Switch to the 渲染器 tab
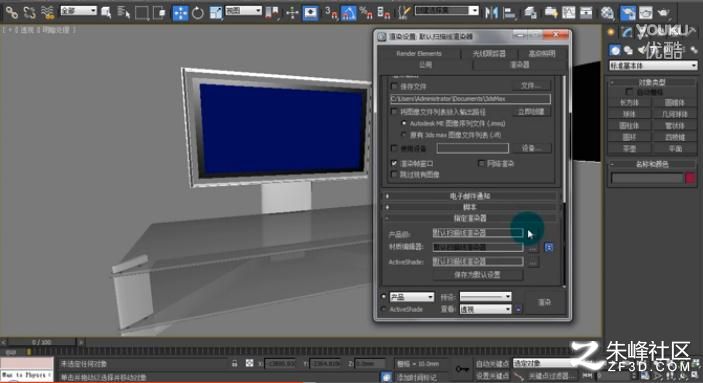Viewport: 703px width, 383px height. tap(519, 65)
